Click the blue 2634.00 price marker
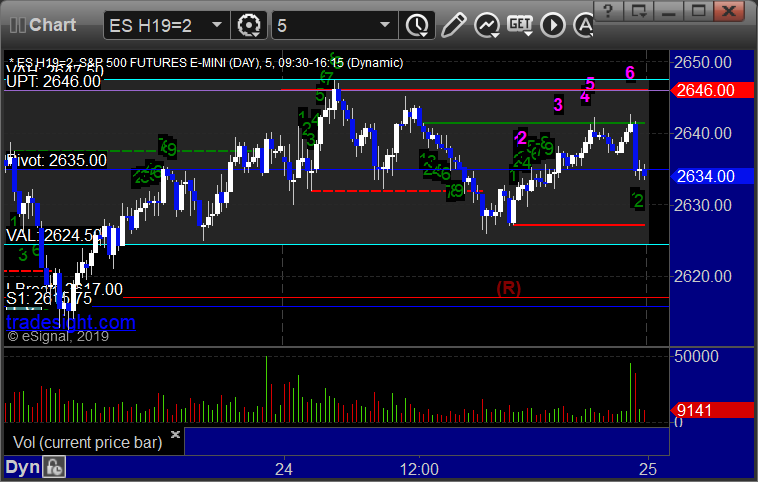This screenshot has width=758, height=482. (x=712, y=176)
